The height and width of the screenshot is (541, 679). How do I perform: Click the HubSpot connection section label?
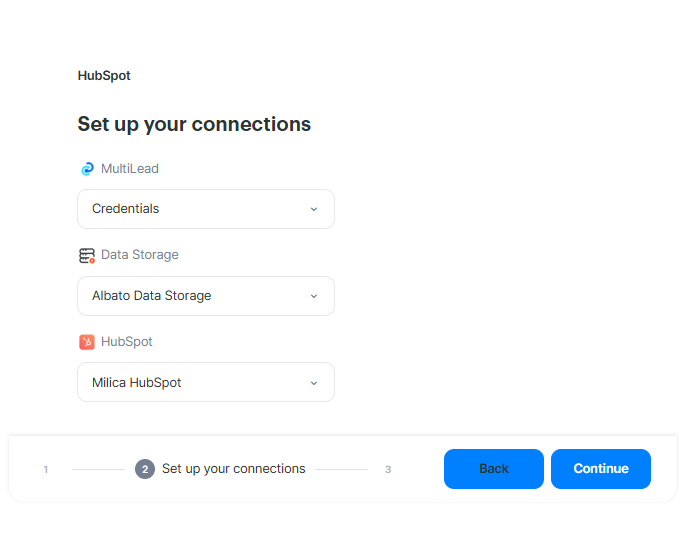tap(127, 342)
